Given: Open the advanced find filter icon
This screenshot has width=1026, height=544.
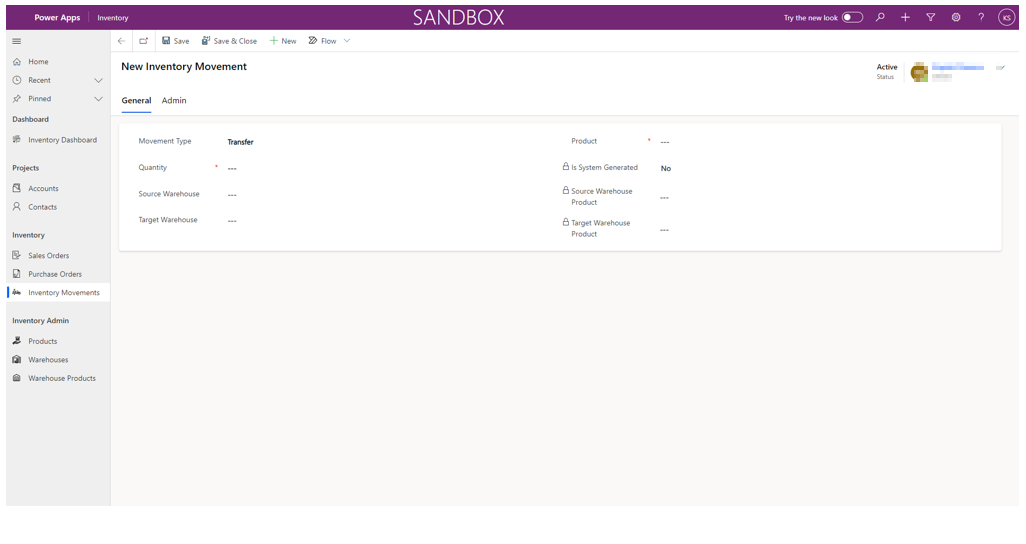Looking at the screenshot, I should pos(930,17).
